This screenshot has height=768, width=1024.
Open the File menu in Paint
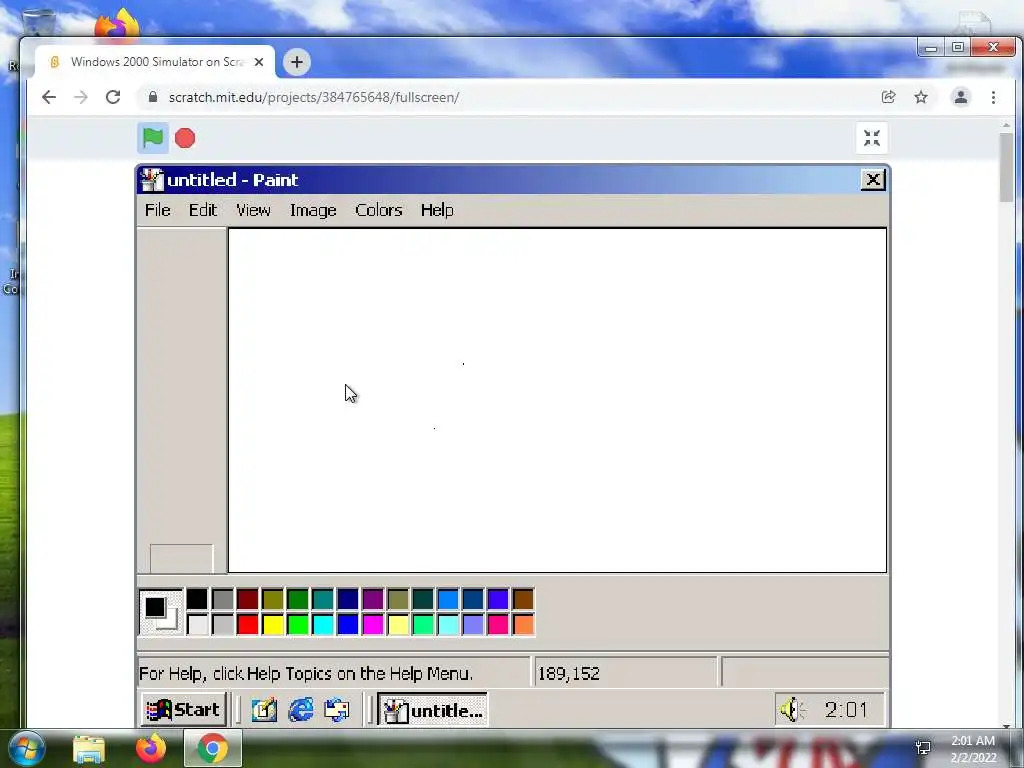157,210
